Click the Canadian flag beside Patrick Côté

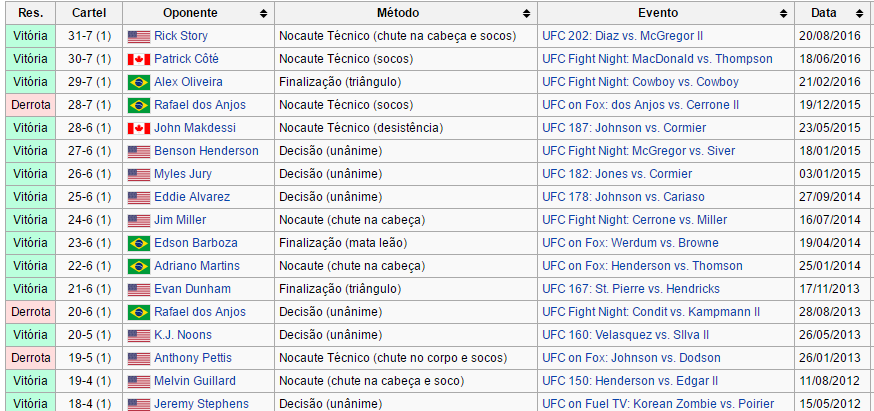[139, 59]
